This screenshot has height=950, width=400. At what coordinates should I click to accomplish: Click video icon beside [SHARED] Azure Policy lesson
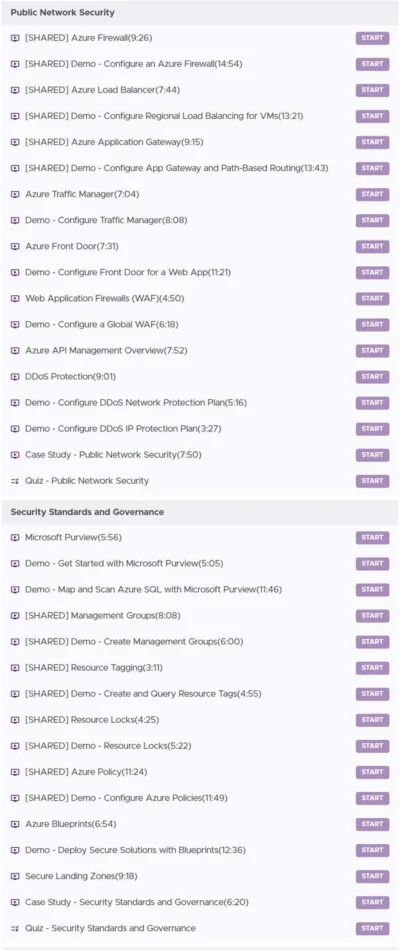15,772
